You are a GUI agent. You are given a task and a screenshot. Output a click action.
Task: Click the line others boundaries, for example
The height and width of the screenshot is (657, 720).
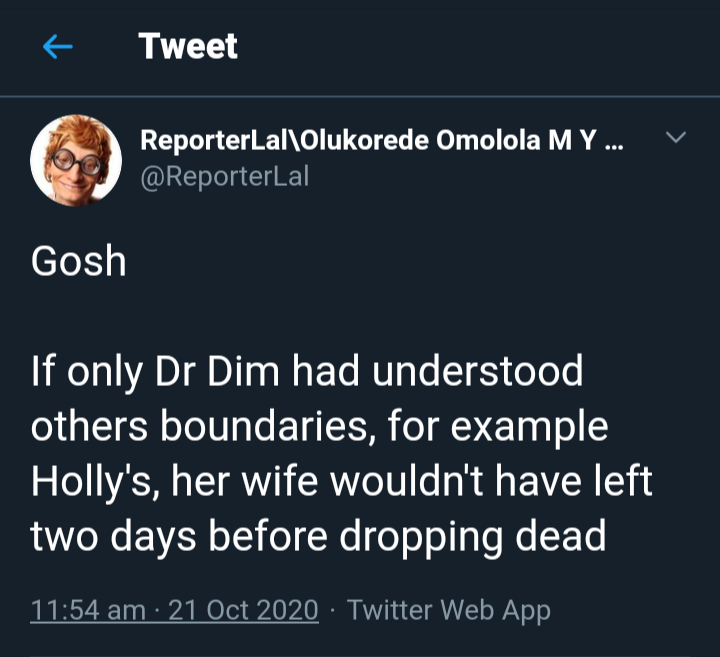pos(319,427)
